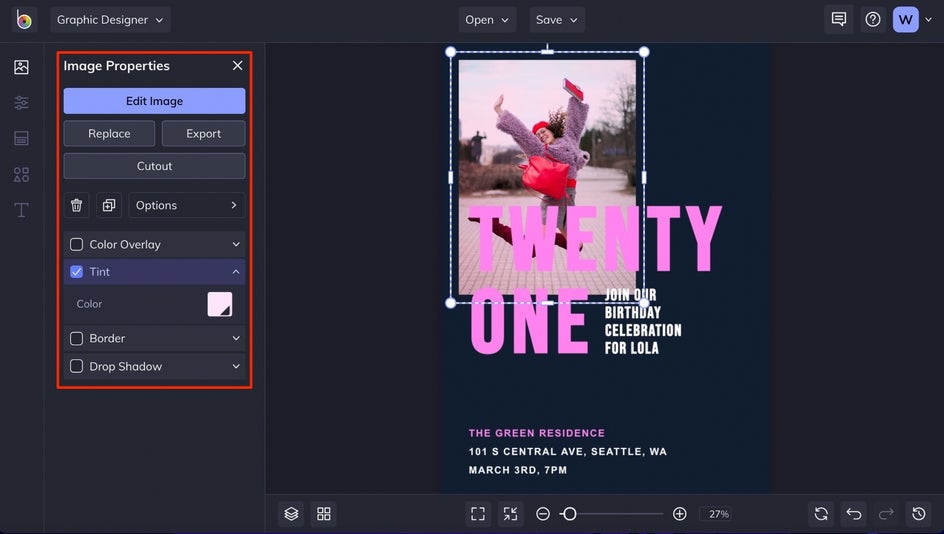Screen dimensions: 944x534
Task: Open the history icon
Action: point(919,514)
